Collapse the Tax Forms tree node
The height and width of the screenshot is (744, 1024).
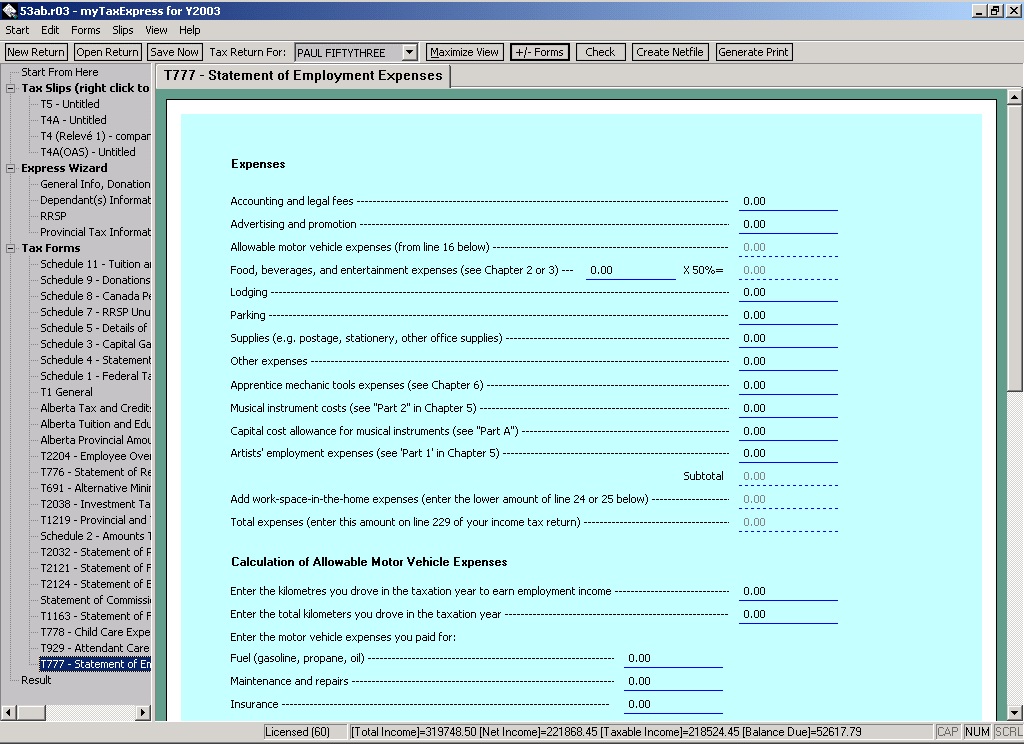coord(11,248)
